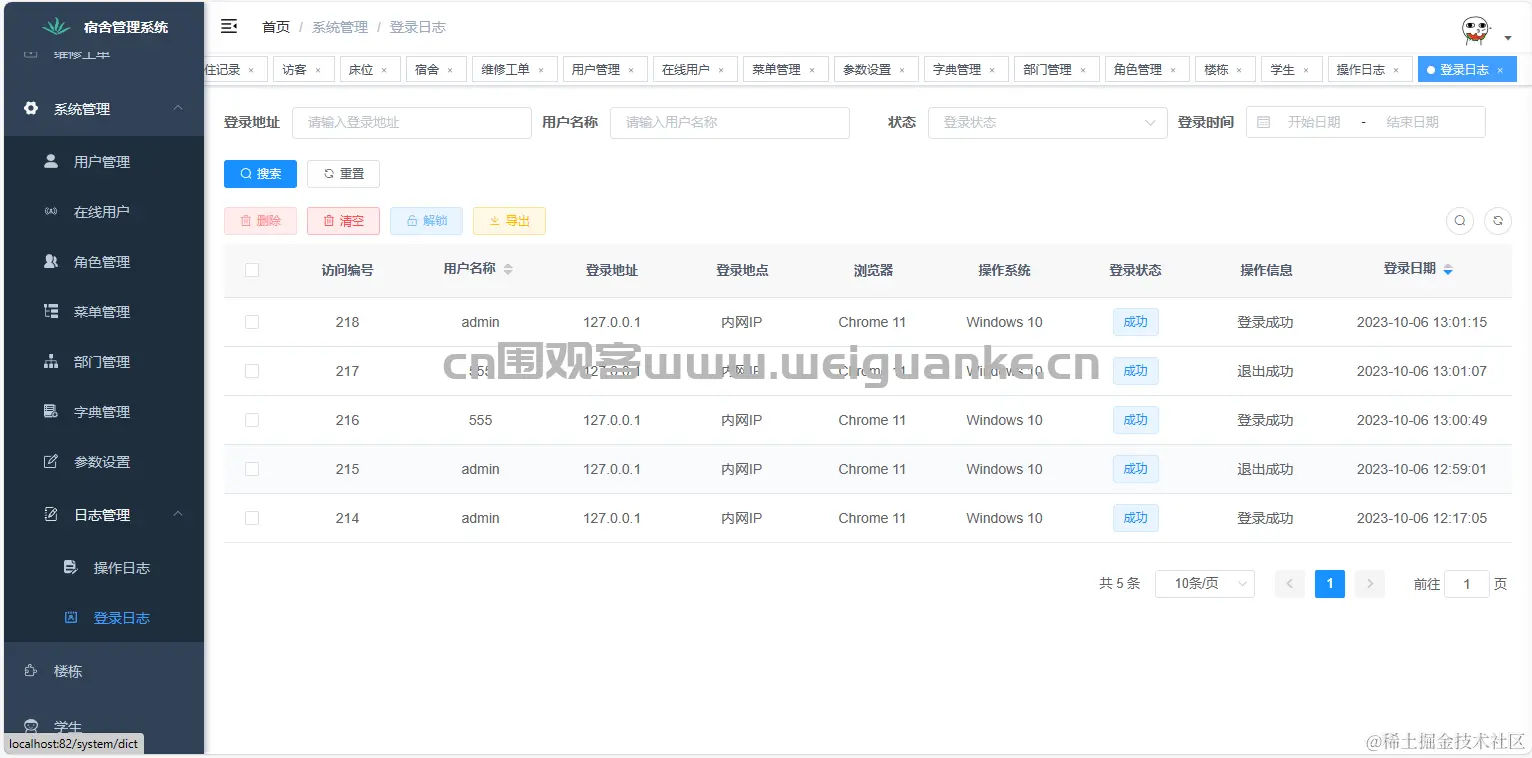The image size is (1532, 758).
Task: Close the 操作日志 tab
Action: tap(1396, 70)
